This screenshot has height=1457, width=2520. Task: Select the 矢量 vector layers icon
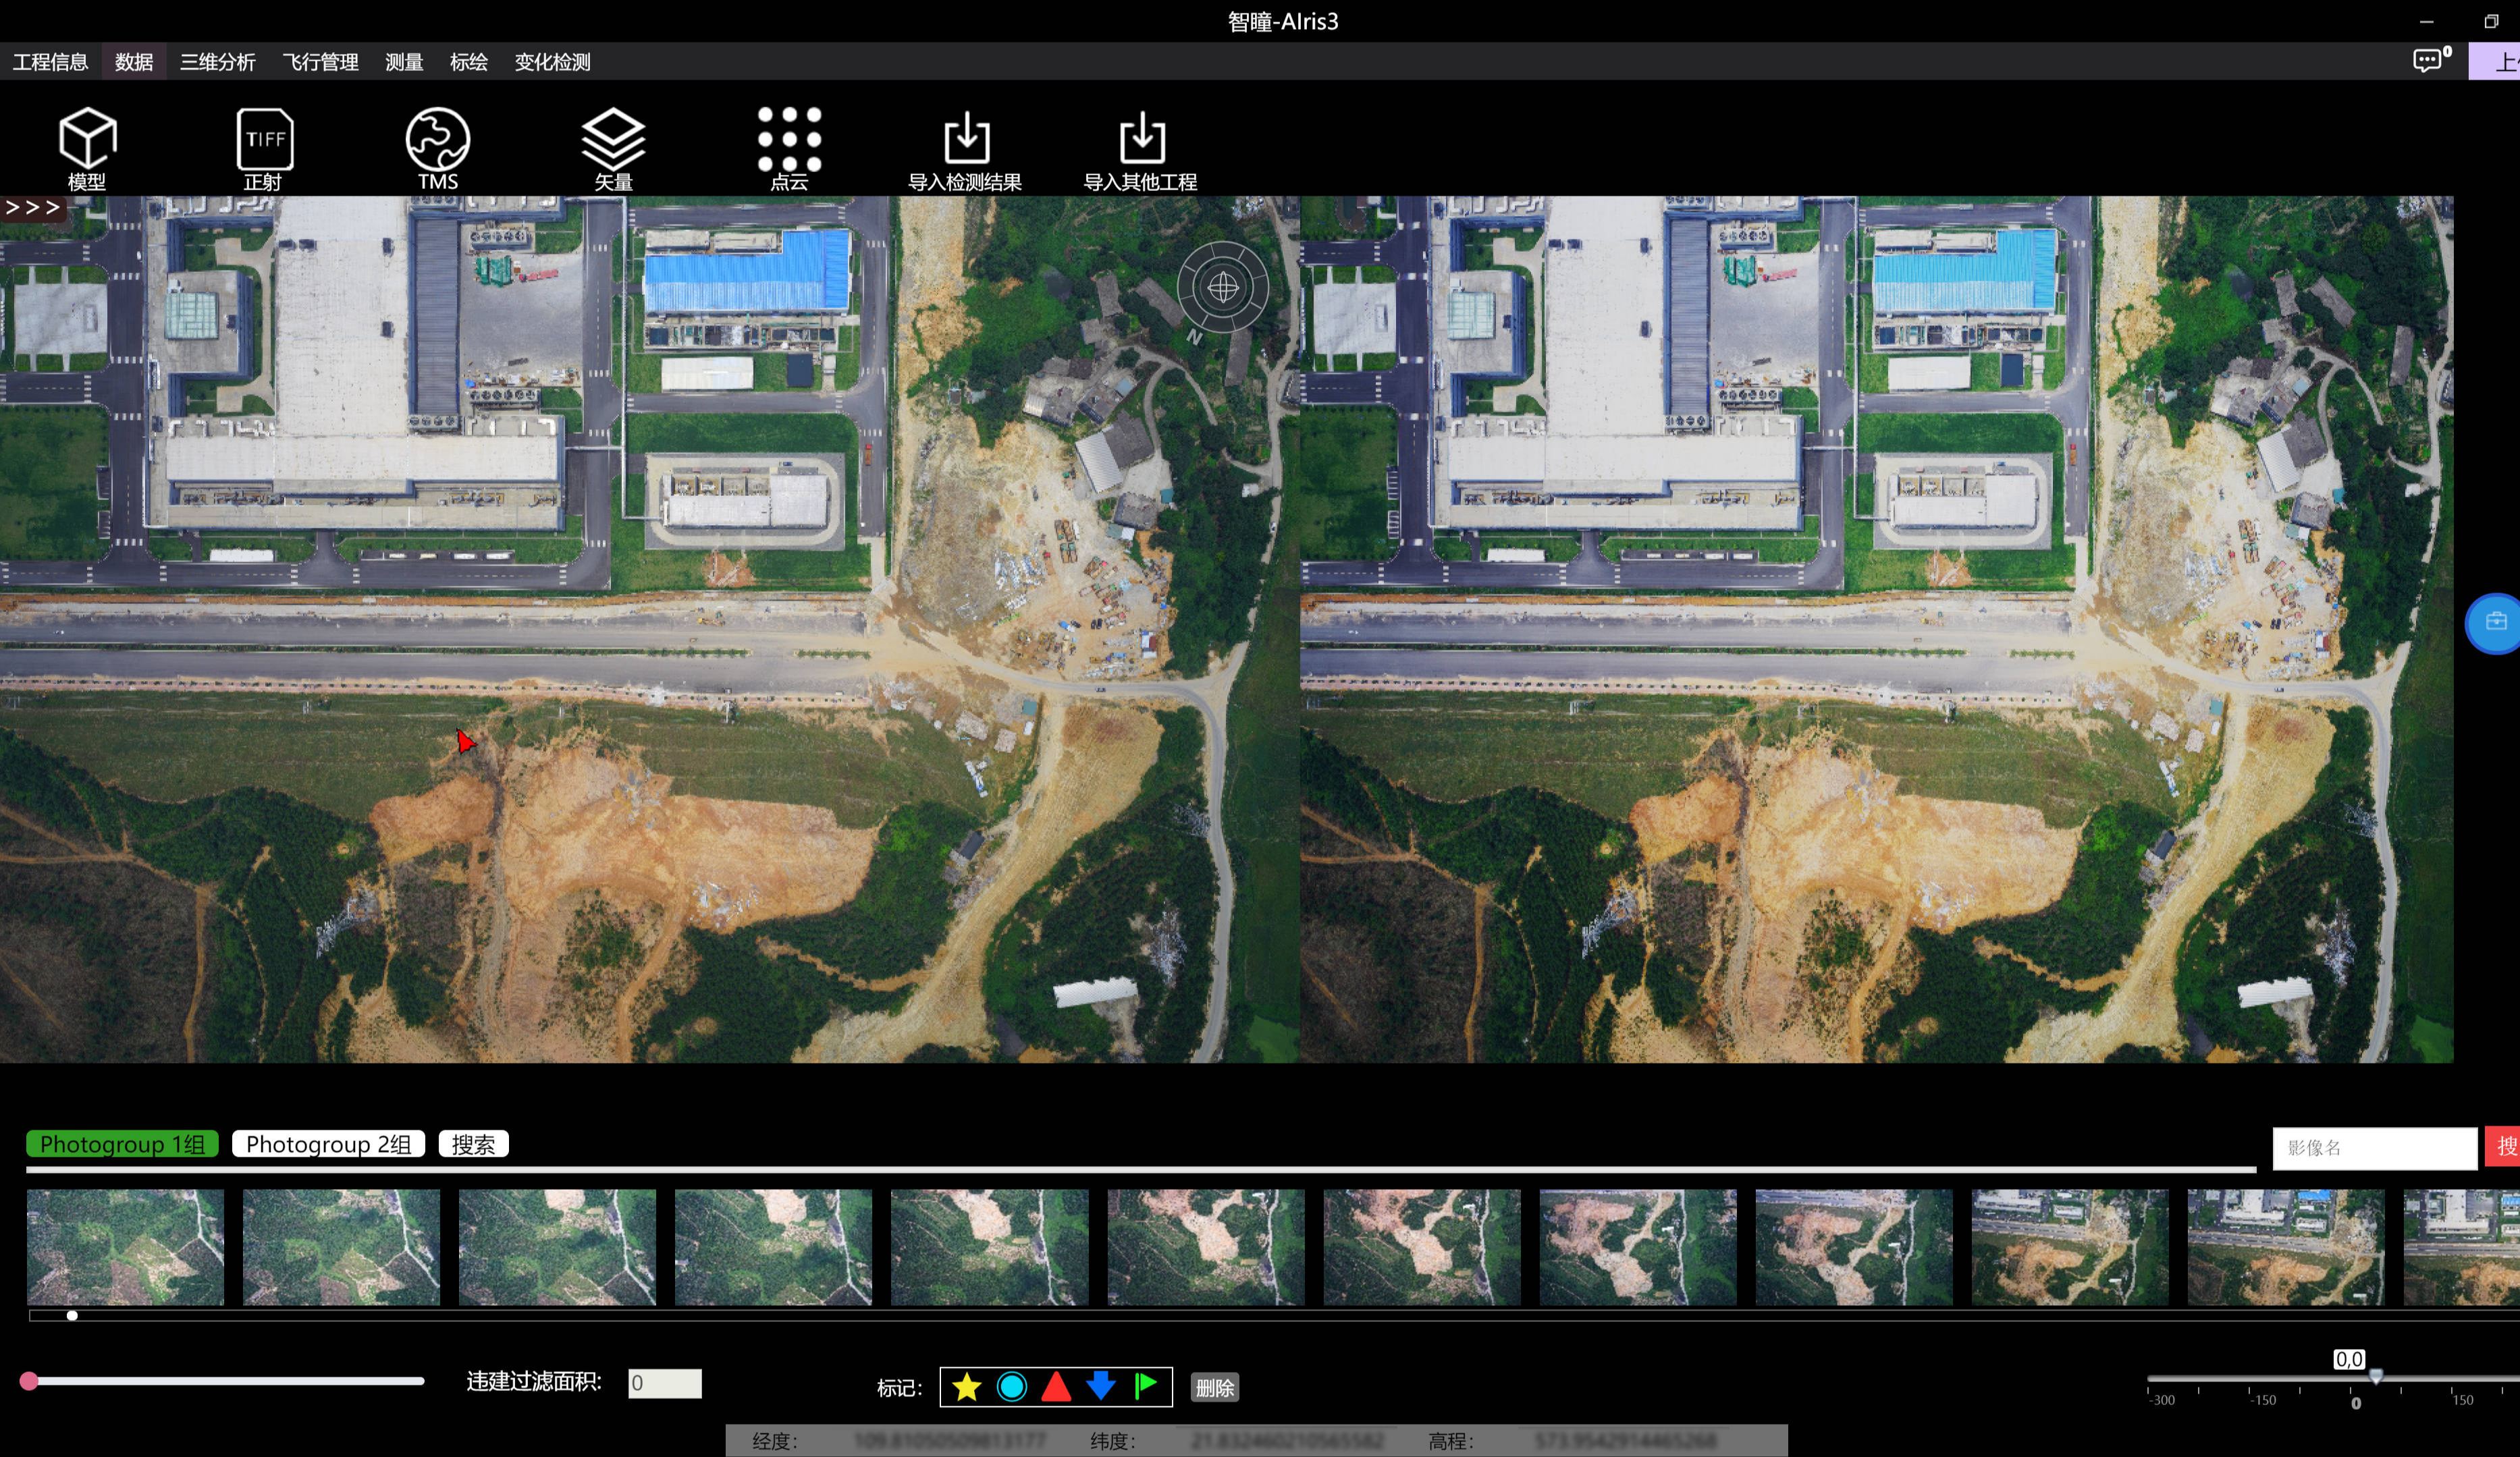[613, 140]
